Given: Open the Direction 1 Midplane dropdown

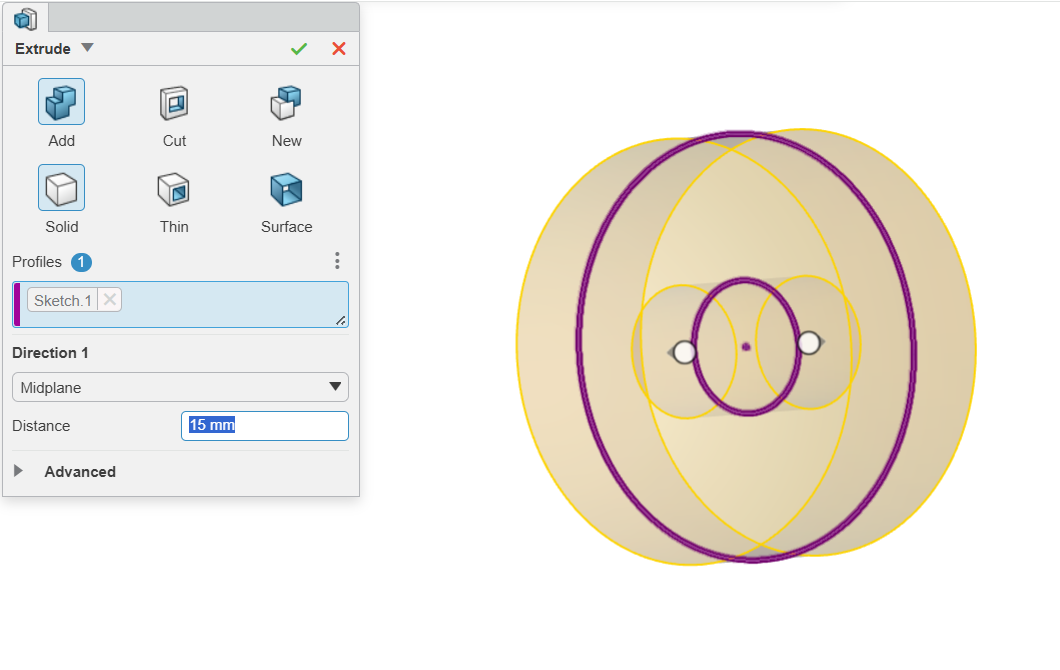Looking at the screenshot, I should pos(180,387).
